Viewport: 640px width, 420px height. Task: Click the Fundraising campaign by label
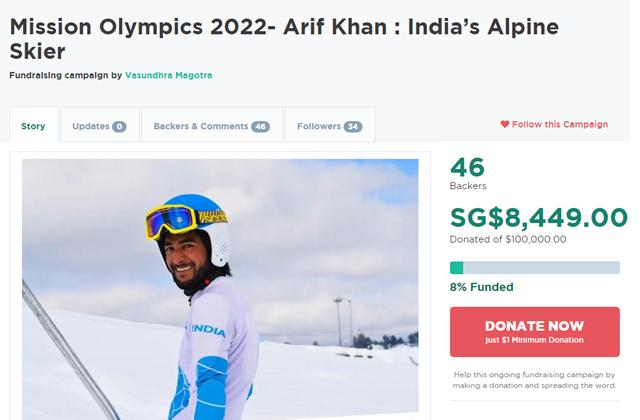click(66, 76)
